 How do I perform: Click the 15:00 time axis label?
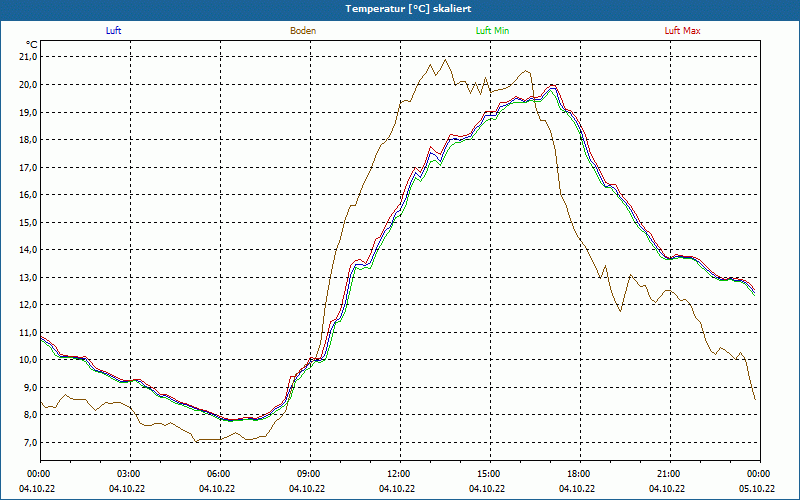[490, 473]
